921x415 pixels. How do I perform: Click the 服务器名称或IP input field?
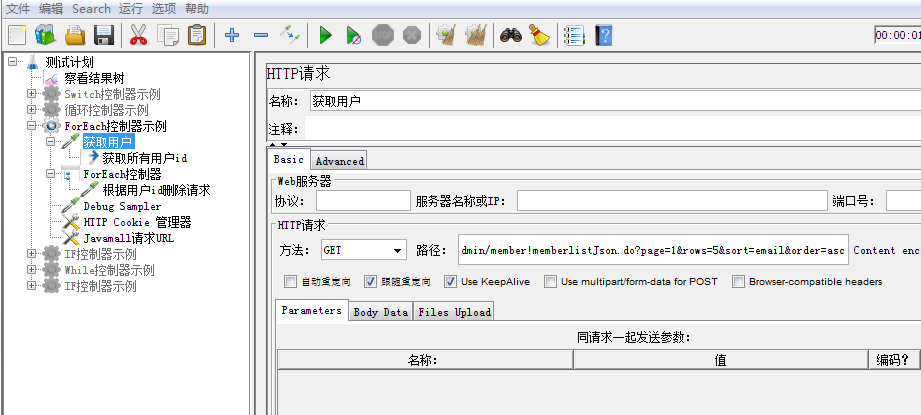tap(672, 201)
